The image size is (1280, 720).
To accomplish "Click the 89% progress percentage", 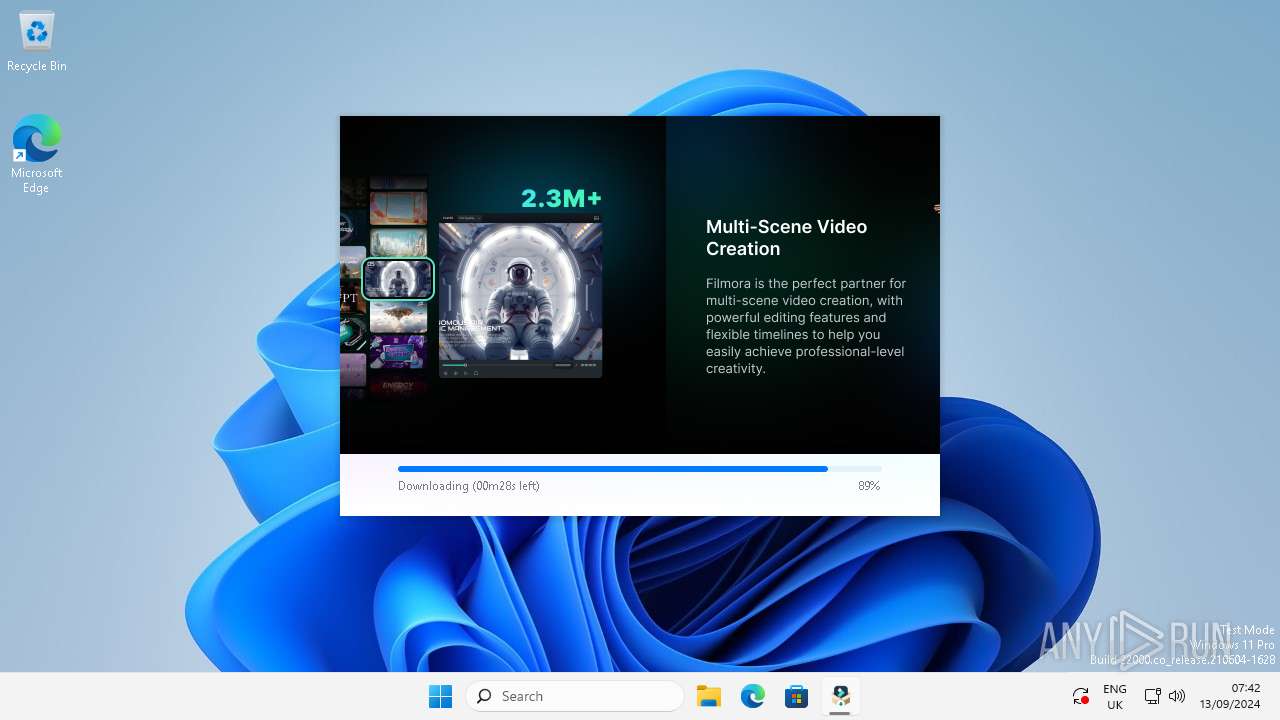I will click(x=869, y=486).
